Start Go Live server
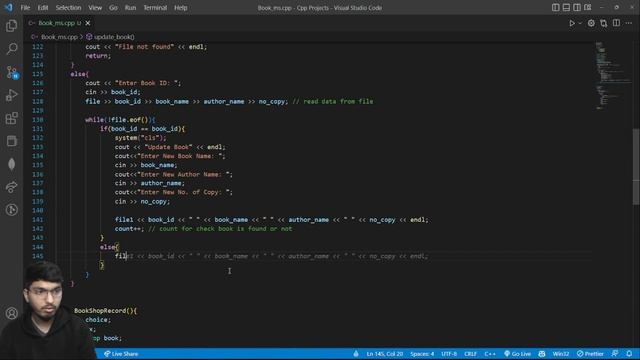The image size is (640, 360). click(517, 354)
